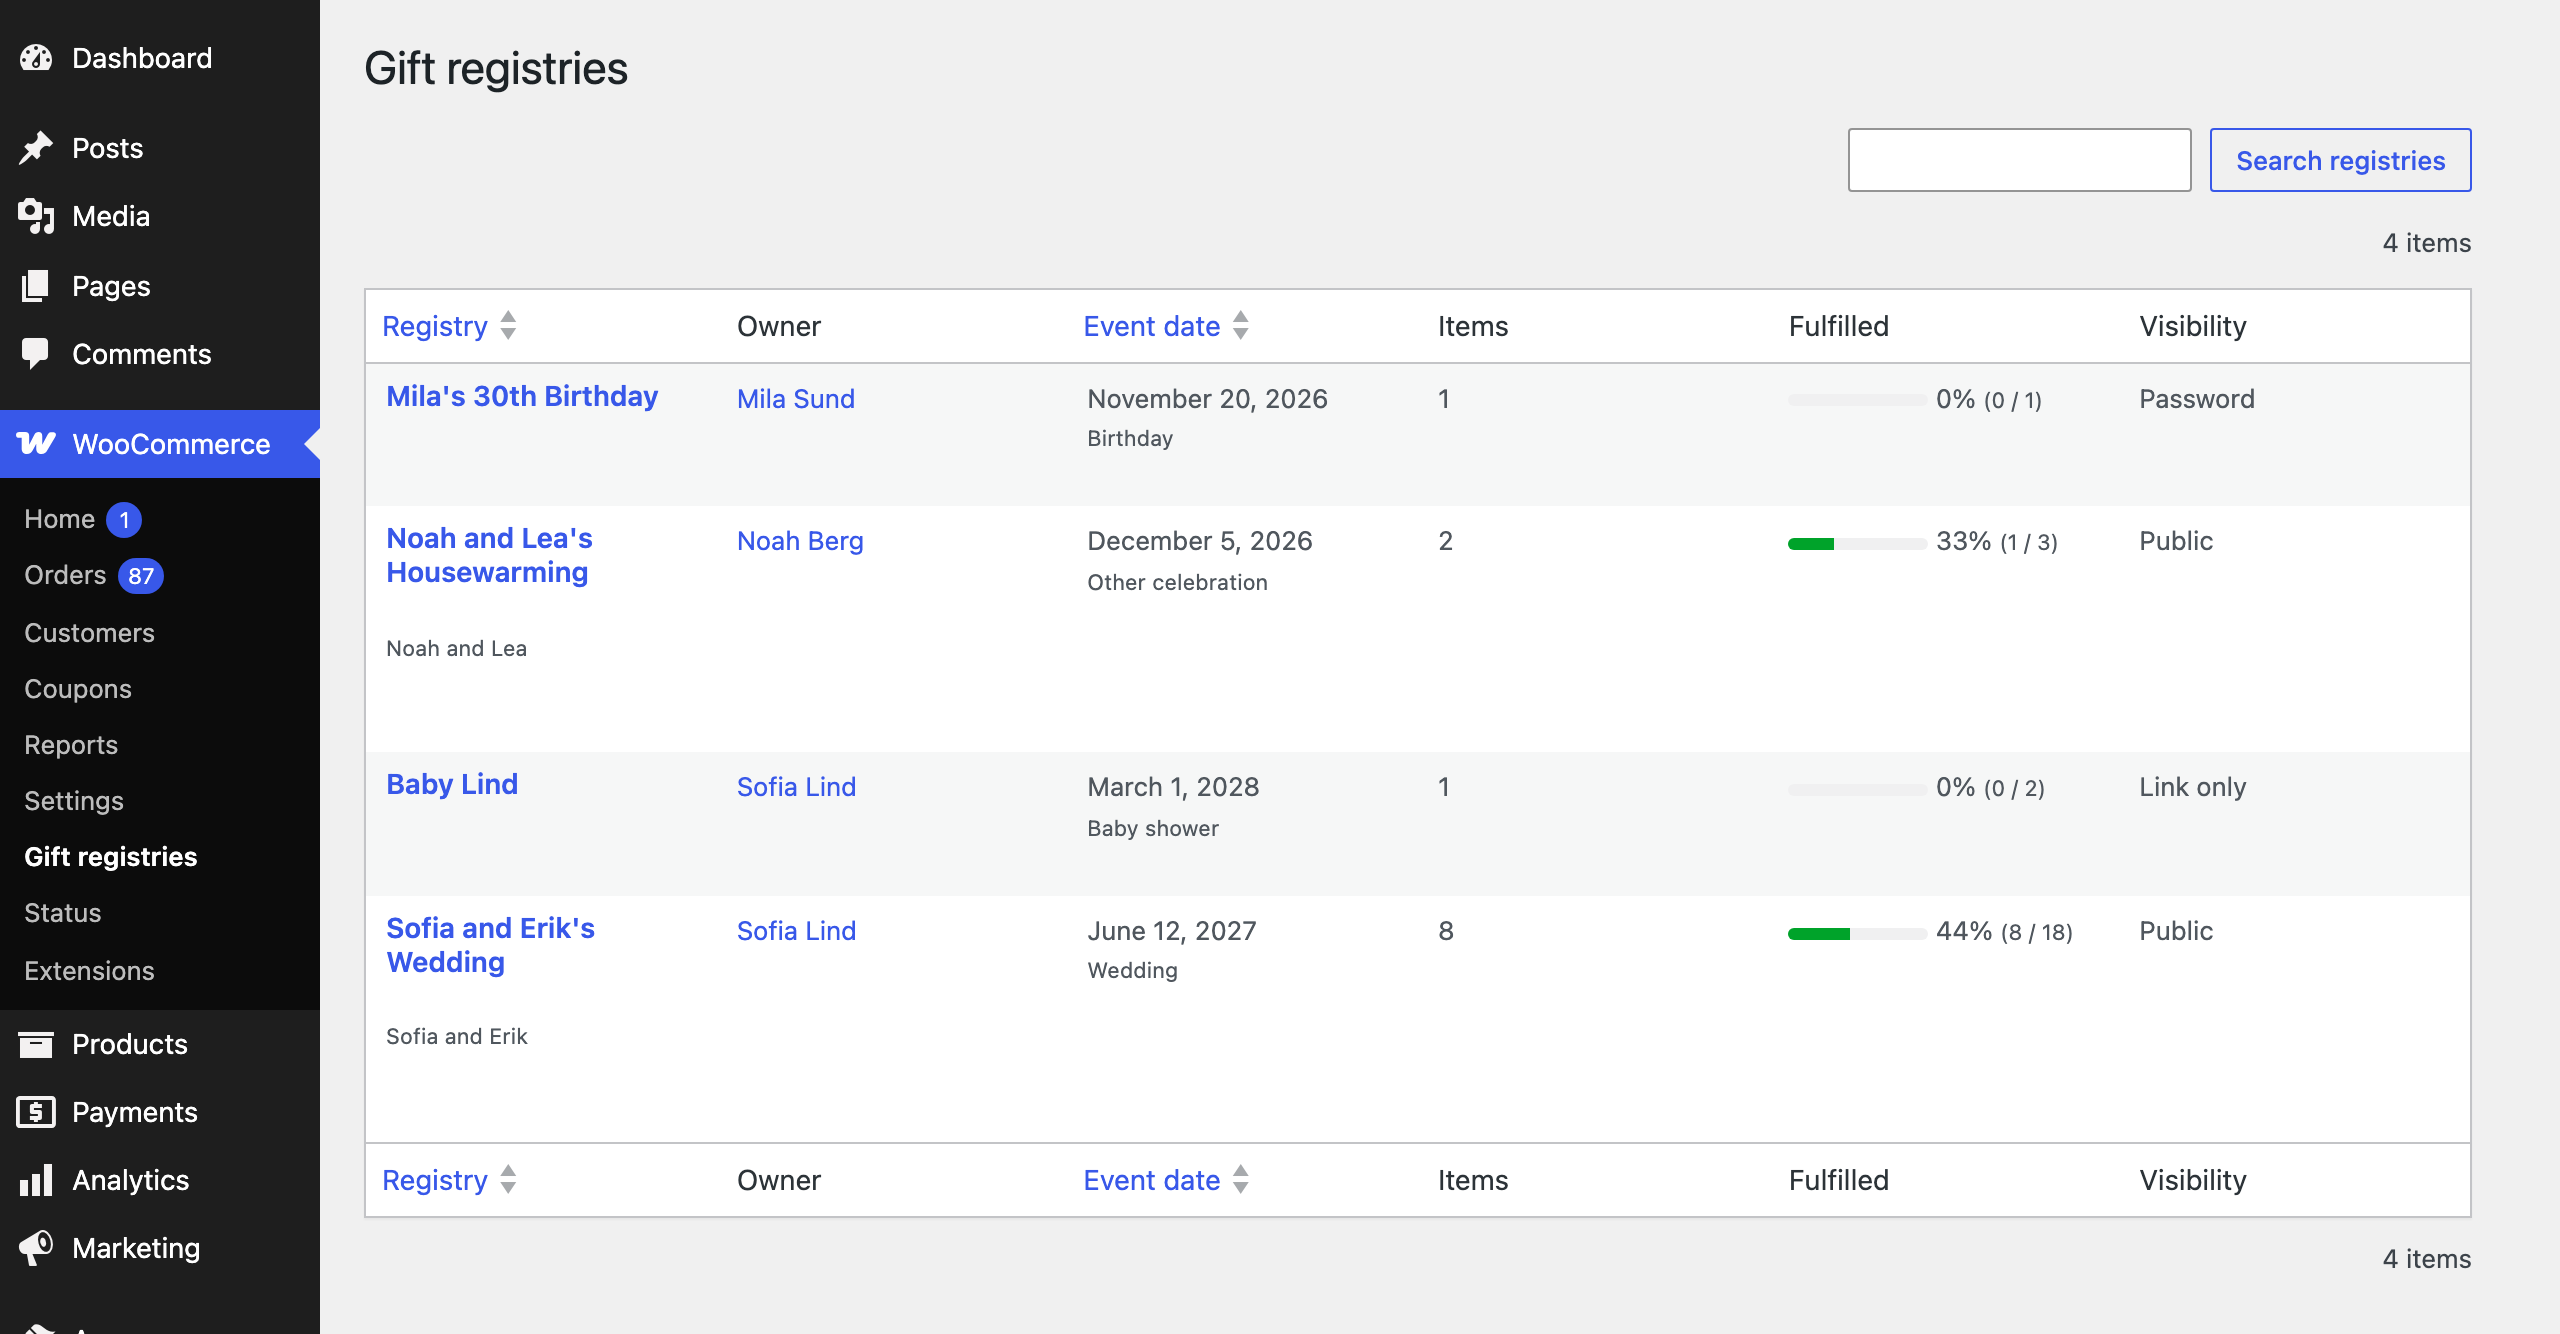Screen dimensions: 2560x1334
Task: Click the 'November 20, 2026' event date
Action: [1207, 398]
